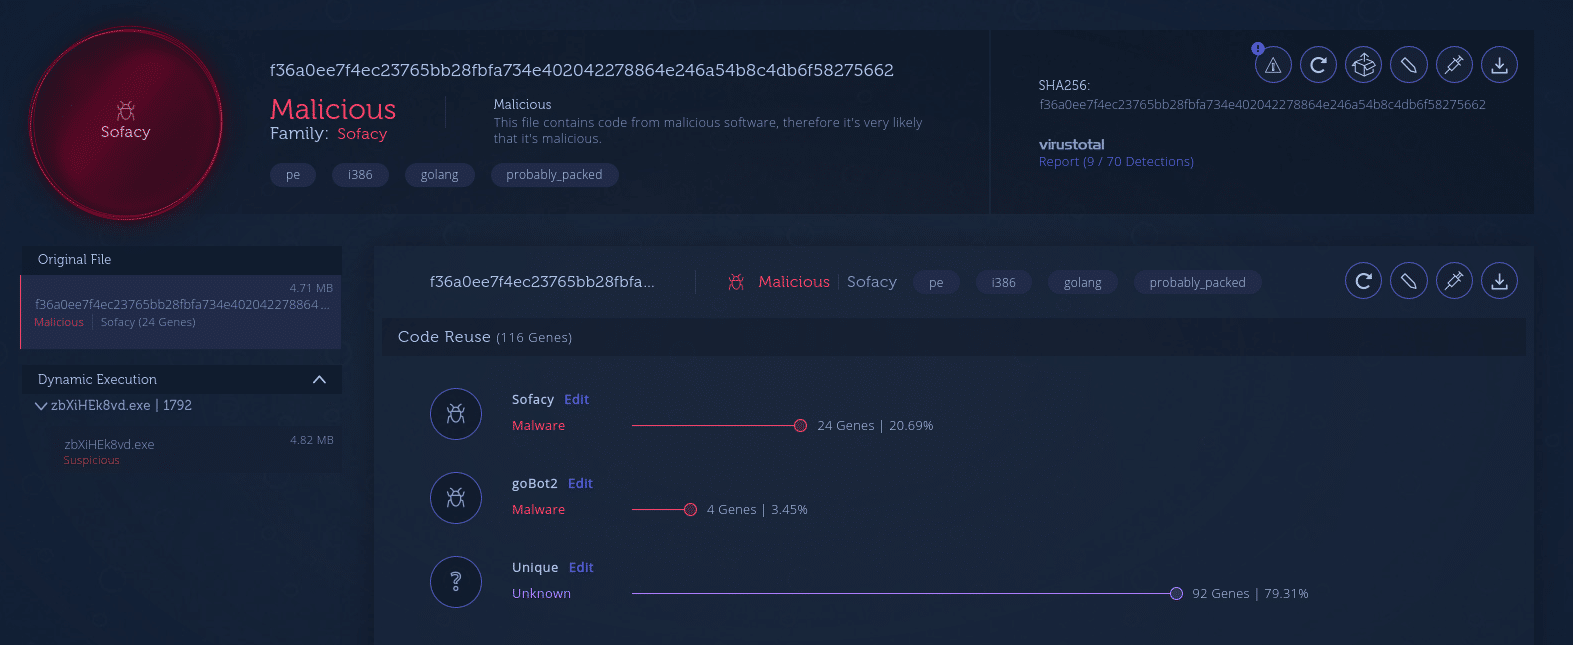Click the 4.71 MB file size text

coord(311,288)
